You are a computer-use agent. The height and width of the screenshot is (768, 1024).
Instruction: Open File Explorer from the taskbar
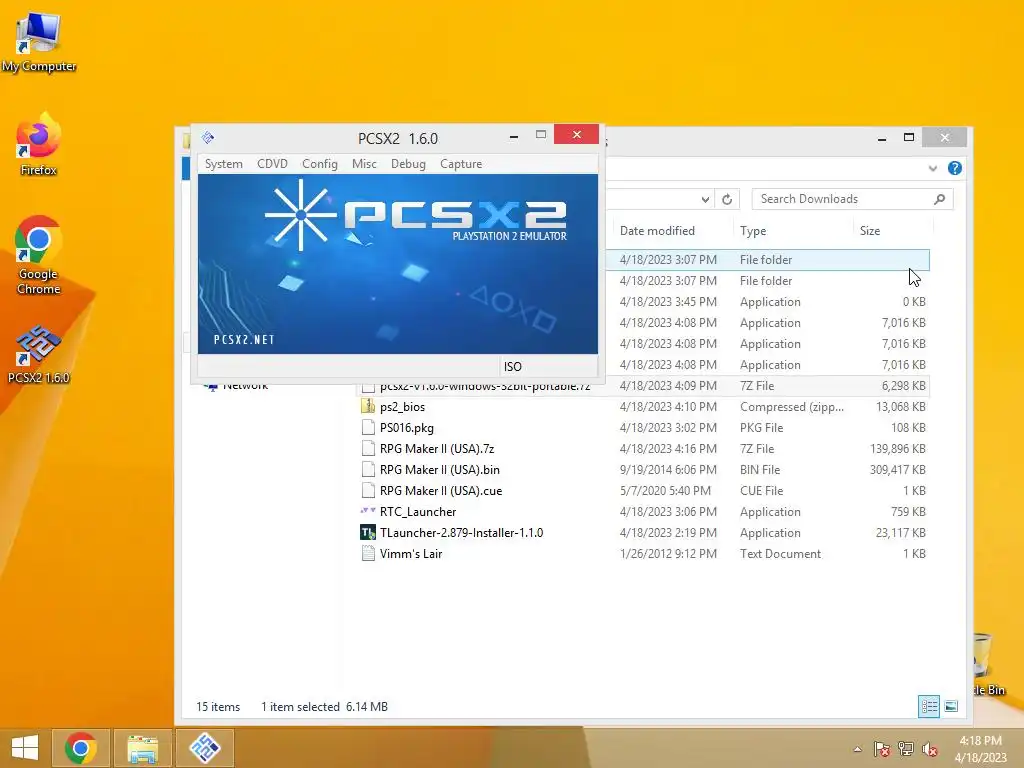tap(142, 748)
